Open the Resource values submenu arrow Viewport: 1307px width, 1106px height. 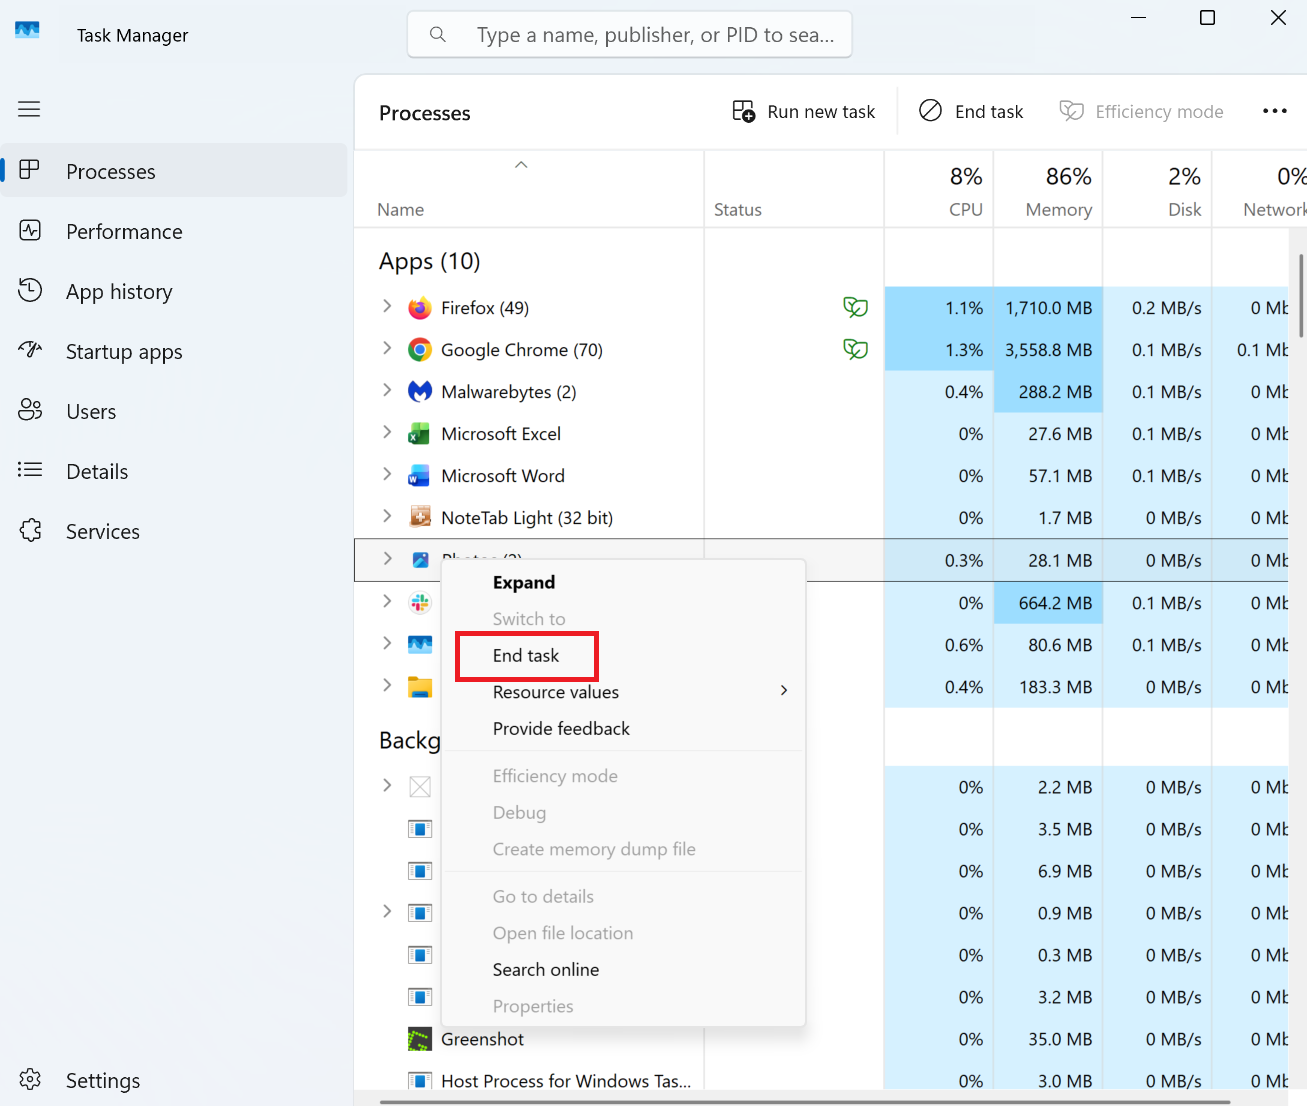coord(784,691)
